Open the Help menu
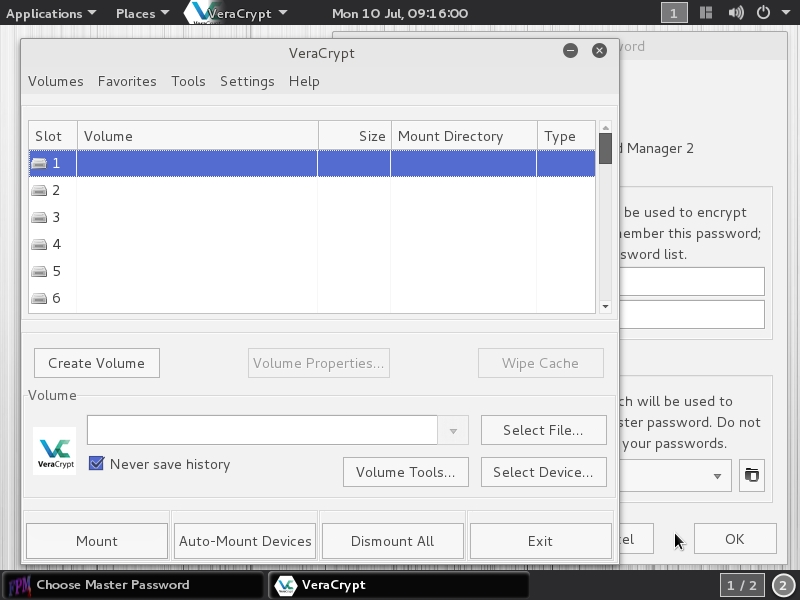800x600 pixels. 304,82
